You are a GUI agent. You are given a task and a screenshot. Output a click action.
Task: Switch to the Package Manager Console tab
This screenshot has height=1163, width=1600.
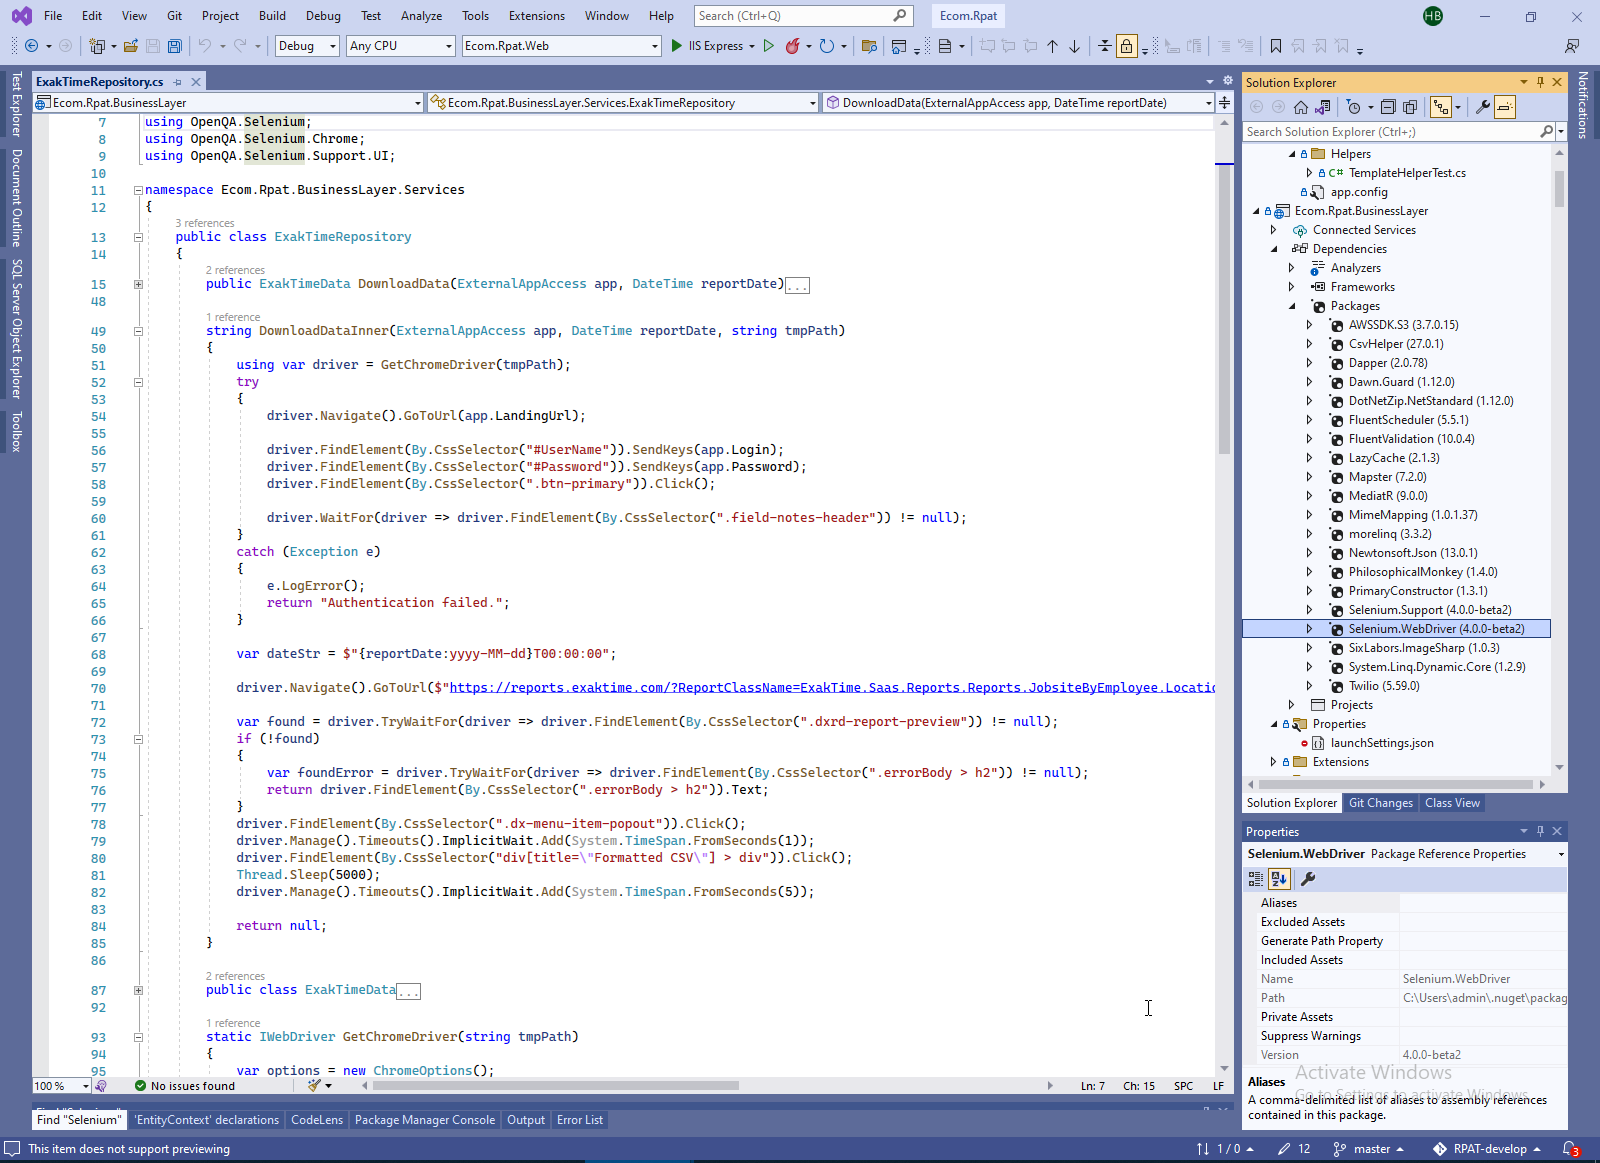pos(424,1120)
